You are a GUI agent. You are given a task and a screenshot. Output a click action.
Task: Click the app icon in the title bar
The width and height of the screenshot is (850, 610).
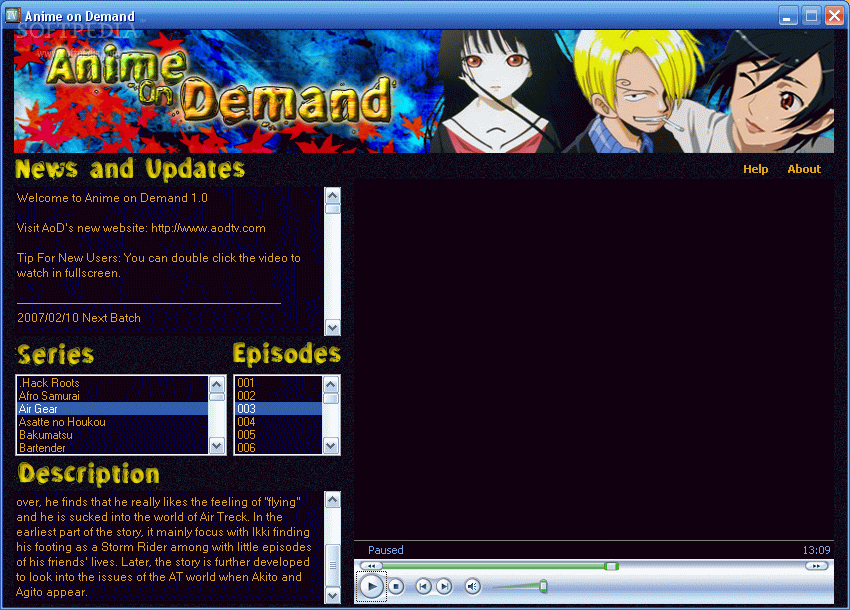coord(12,15)
